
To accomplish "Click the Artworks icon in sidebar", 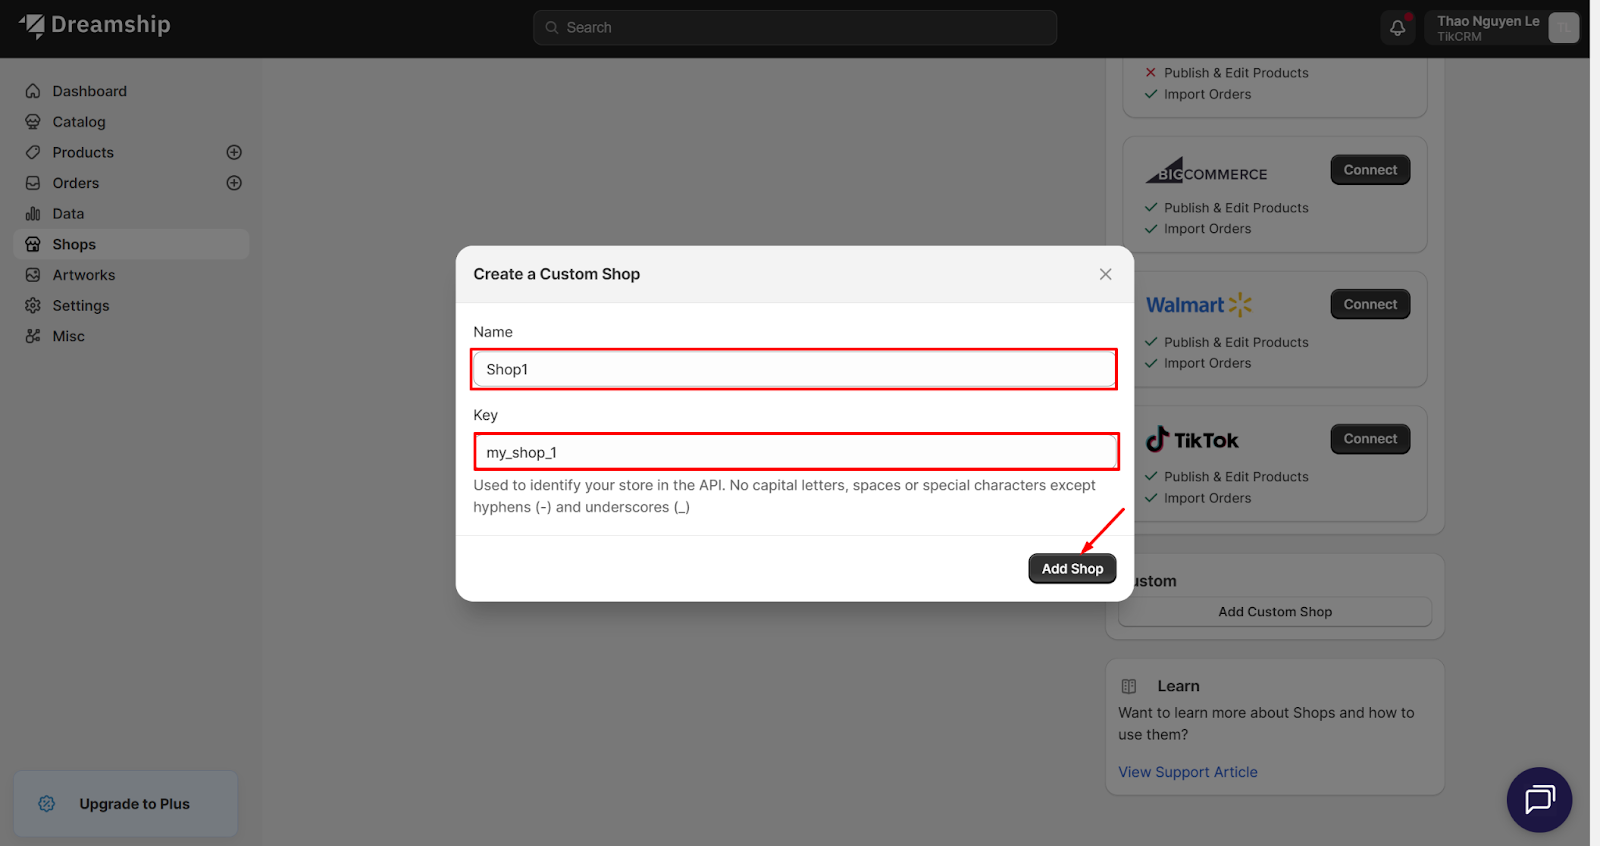I will click(x=33, y=275).
